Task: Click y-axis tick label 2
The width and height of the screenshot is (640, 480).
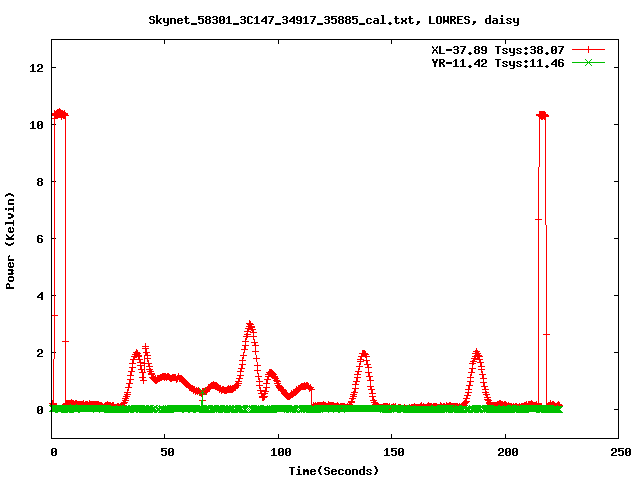Action: pos(40,353)
